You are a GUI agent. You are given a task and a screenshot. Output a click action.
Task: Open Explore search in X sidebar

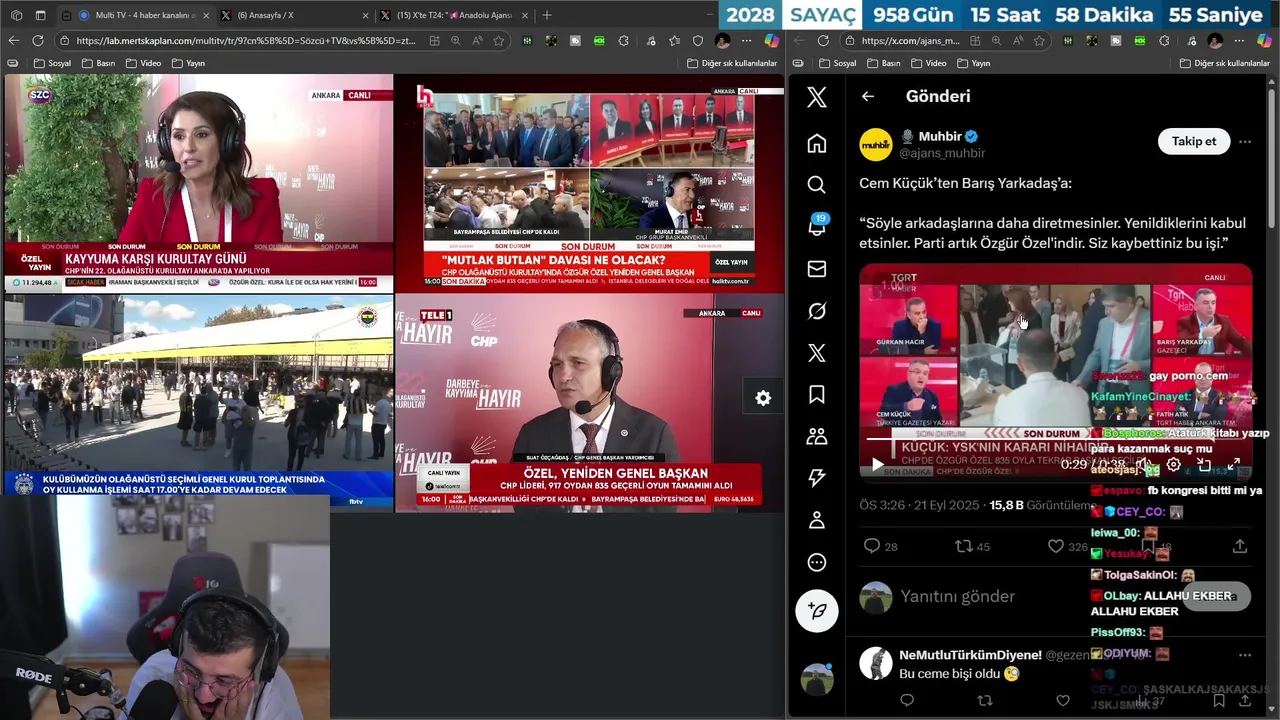817,185
